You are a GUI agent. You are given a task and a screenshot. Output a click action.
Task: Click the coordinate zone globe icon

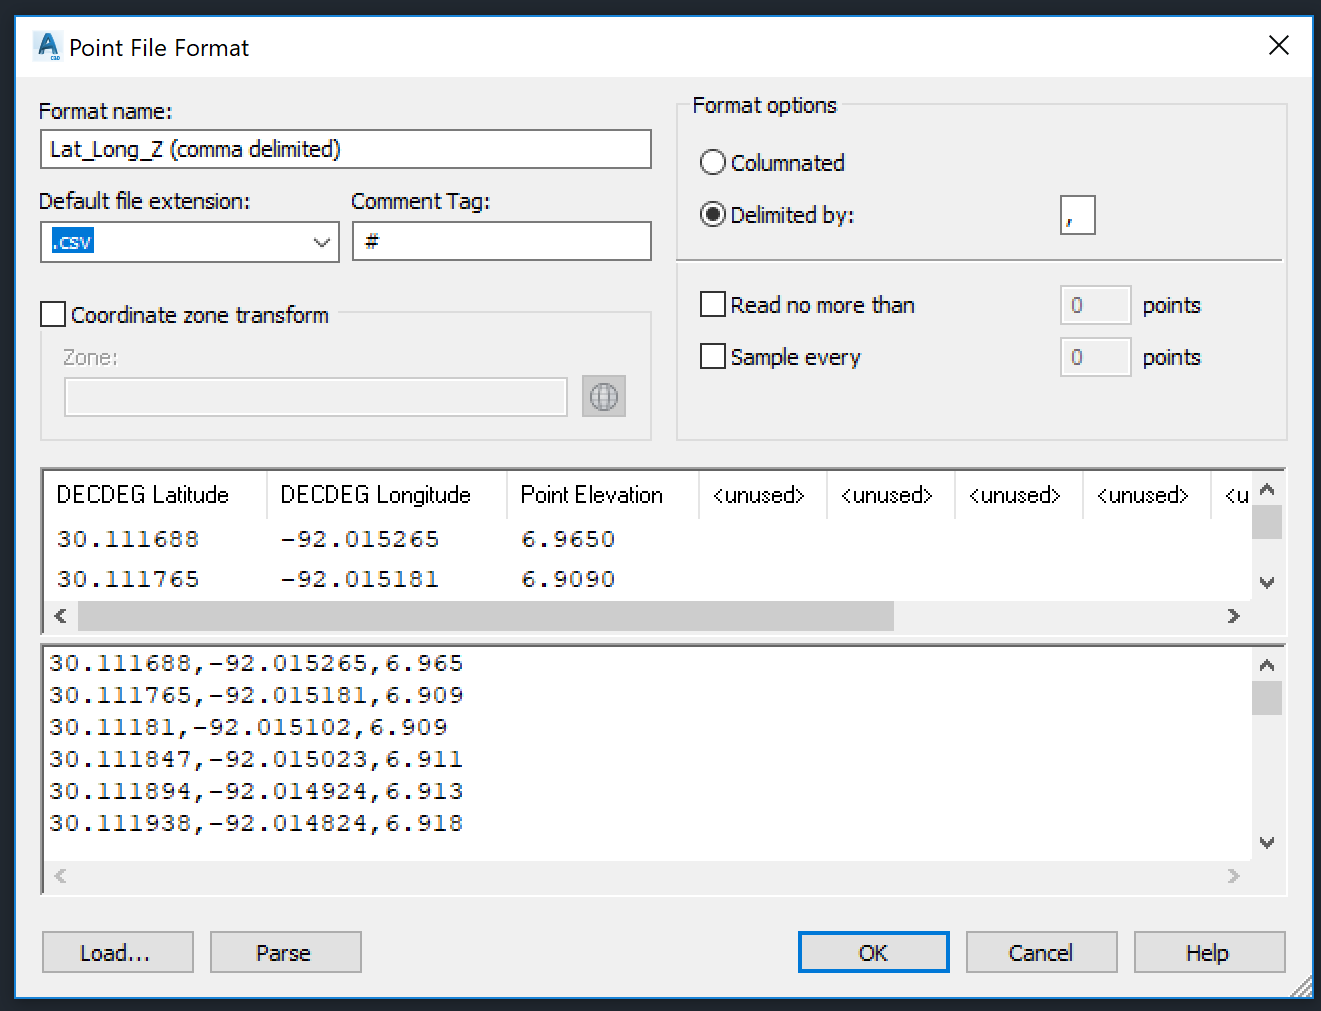pos(603,396)
